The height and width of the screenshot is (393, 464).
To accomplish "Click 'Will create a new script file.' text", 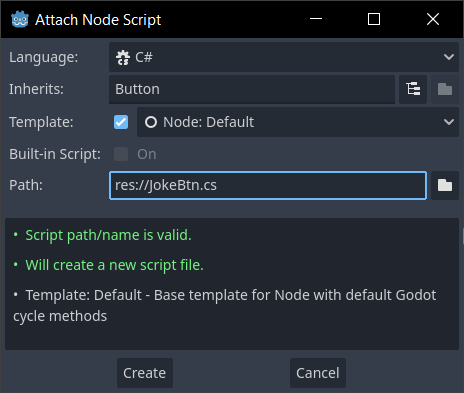I will click(114, 265).
